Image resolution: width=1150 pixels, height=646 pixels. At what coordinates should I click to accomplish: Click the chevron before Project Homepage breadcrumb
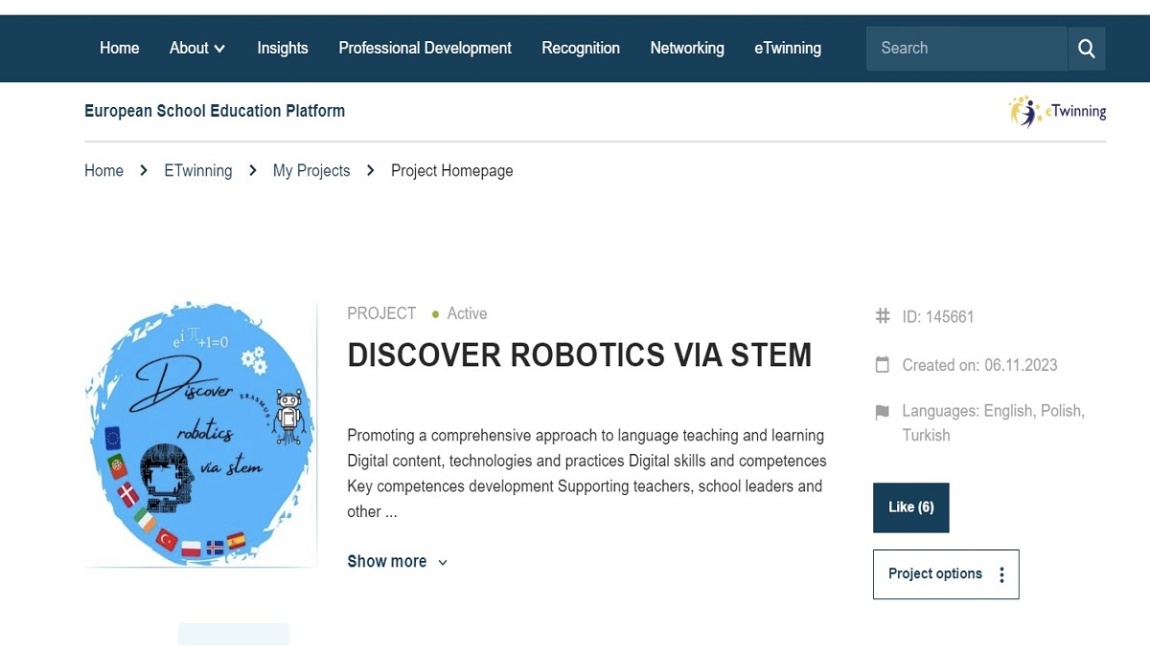point(370,171)
